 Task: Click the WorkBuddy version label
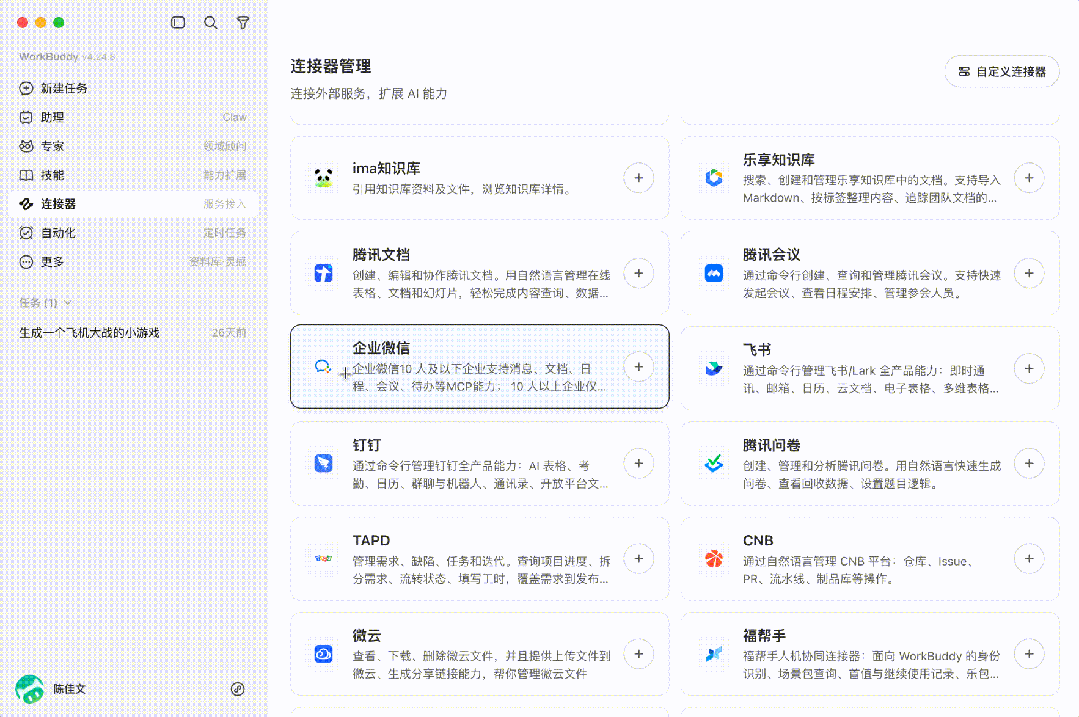[x=67, y=56]
